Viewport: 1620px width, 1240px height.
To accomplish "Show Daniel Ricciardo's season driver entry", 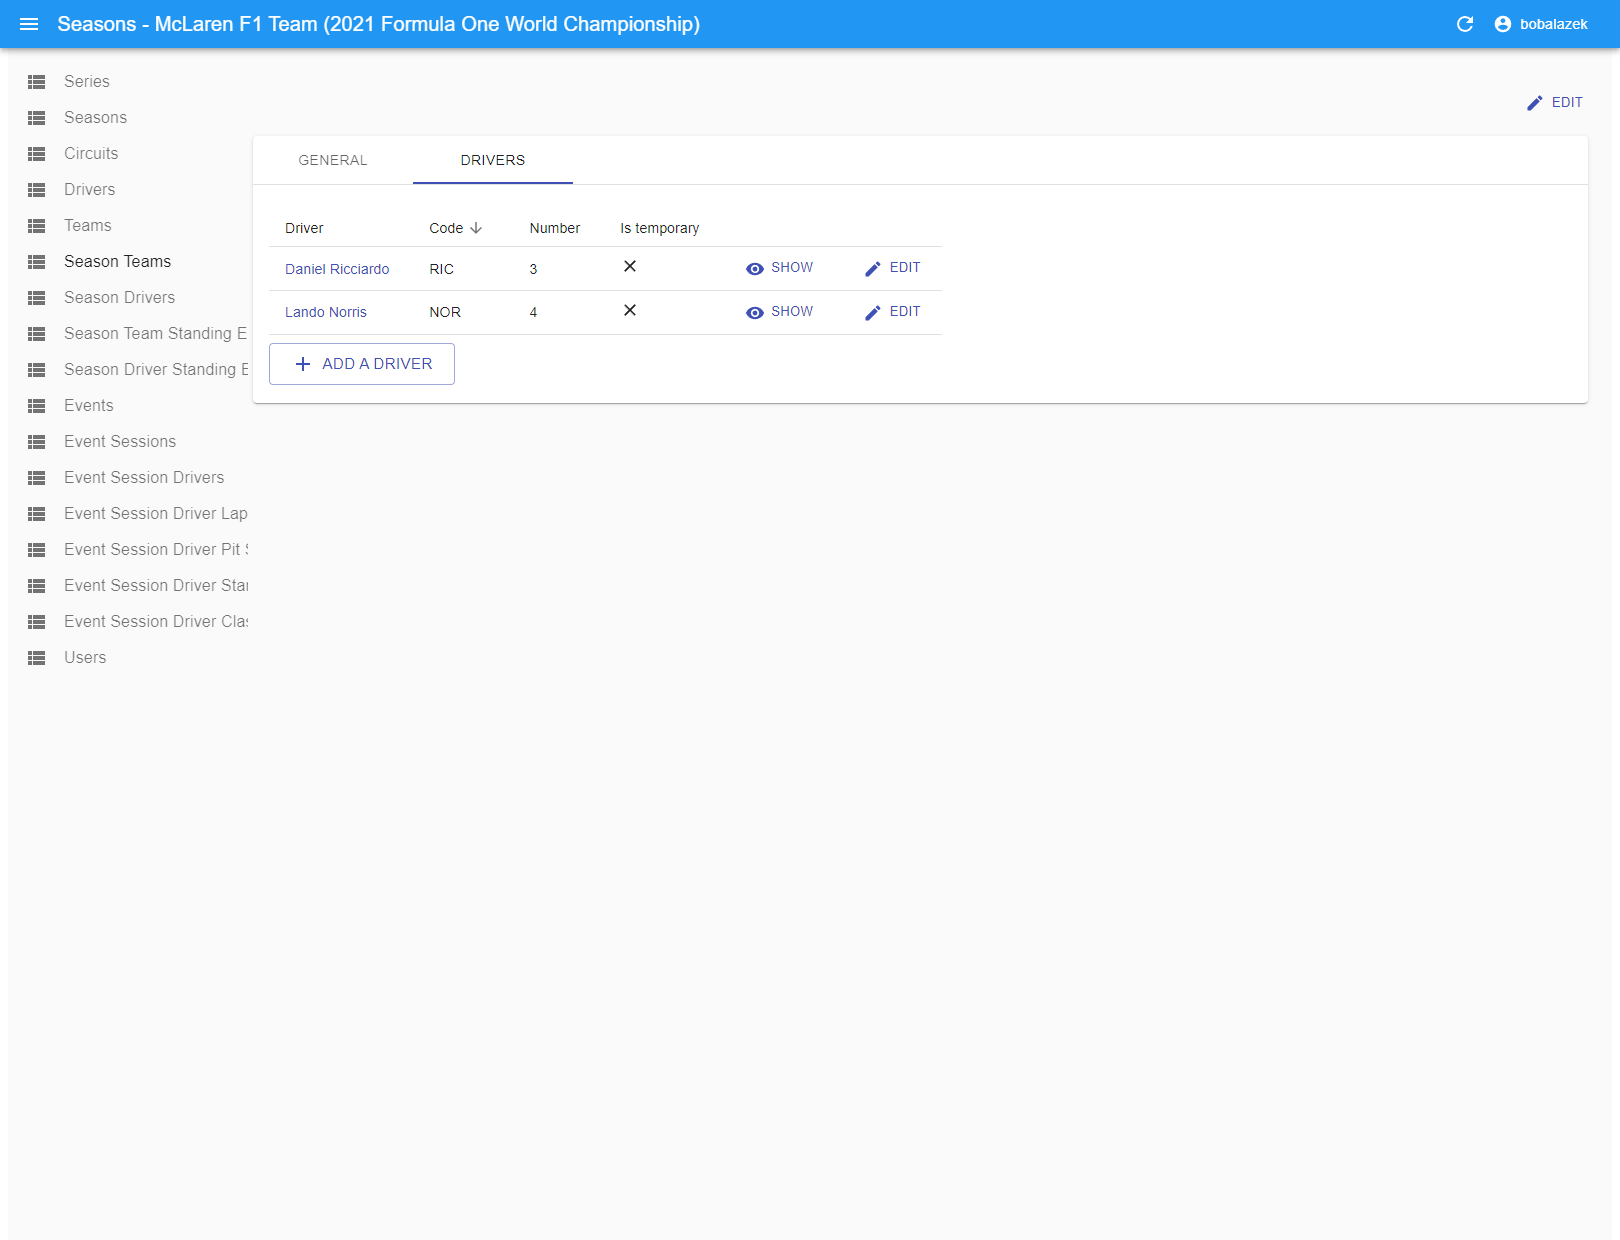I will 780,268.
